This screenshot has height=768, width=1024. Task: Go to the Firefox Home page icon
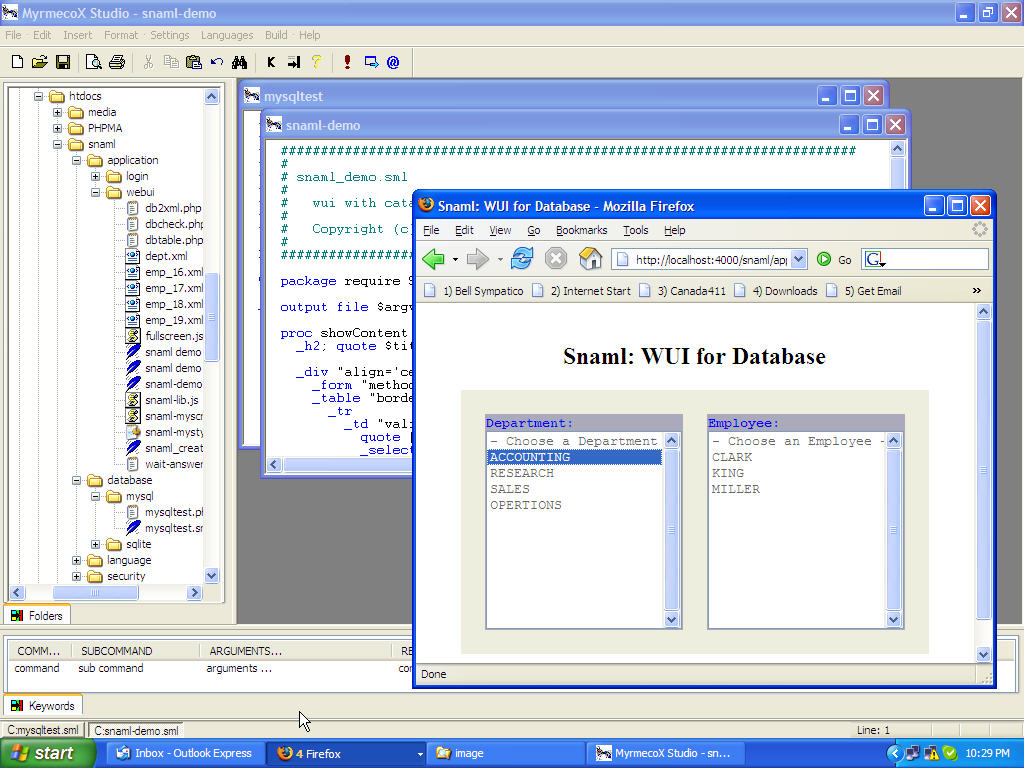pos(590,259)
